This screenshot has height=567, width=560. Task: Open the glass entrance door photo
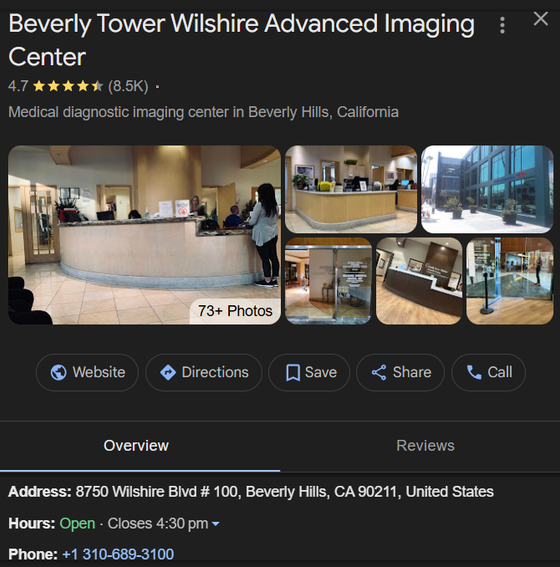pyautogui.click(x=328, y=281)
